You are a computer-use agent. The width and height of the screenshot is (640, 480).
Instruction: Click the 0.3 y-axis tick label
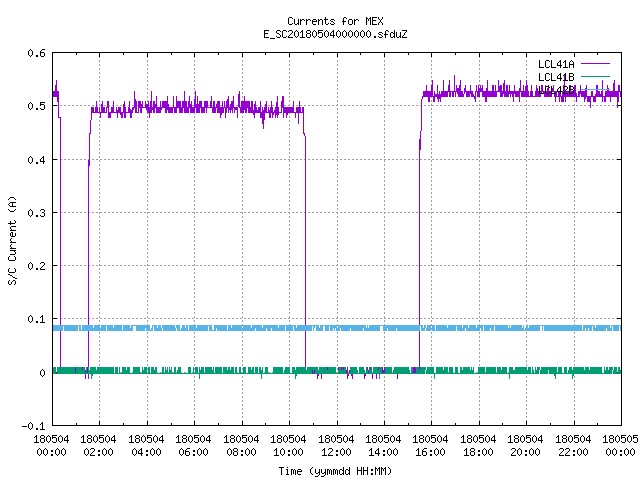pos(36,213)
